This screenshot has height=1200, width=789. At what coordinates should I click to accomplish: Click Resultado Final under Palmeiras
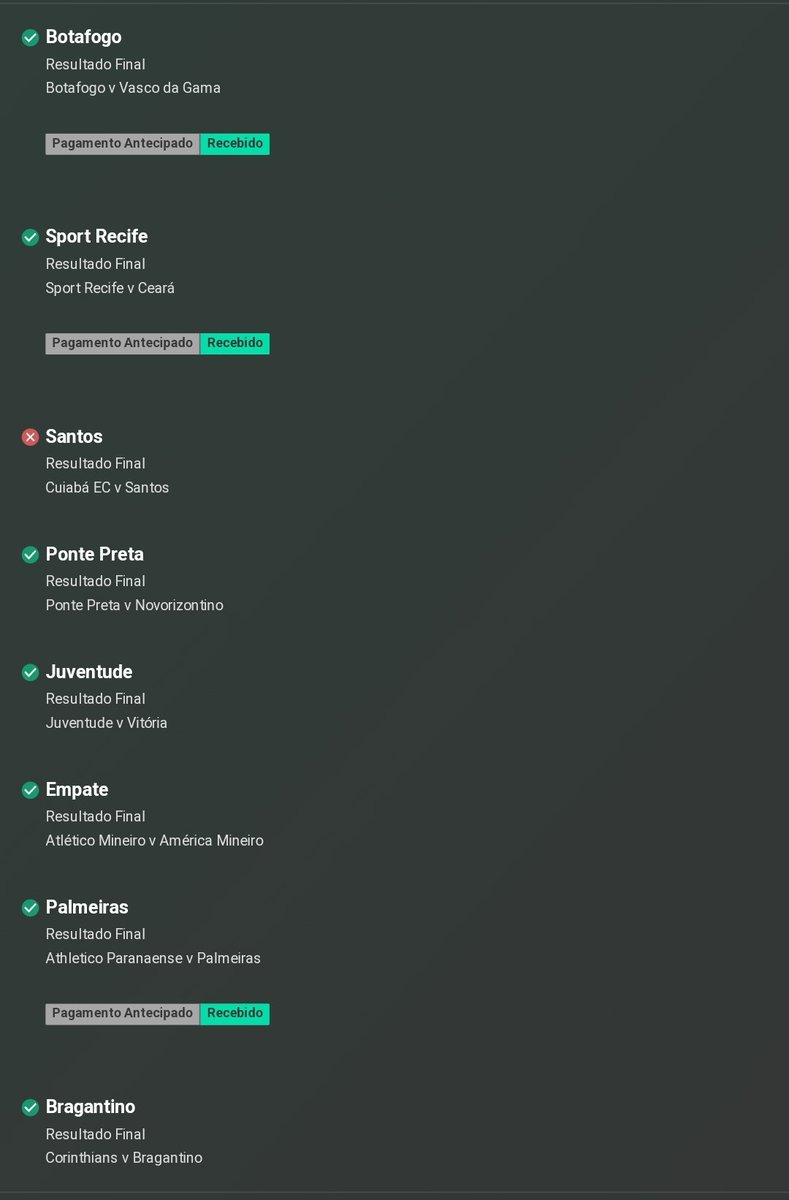click(x=96, y=934)
